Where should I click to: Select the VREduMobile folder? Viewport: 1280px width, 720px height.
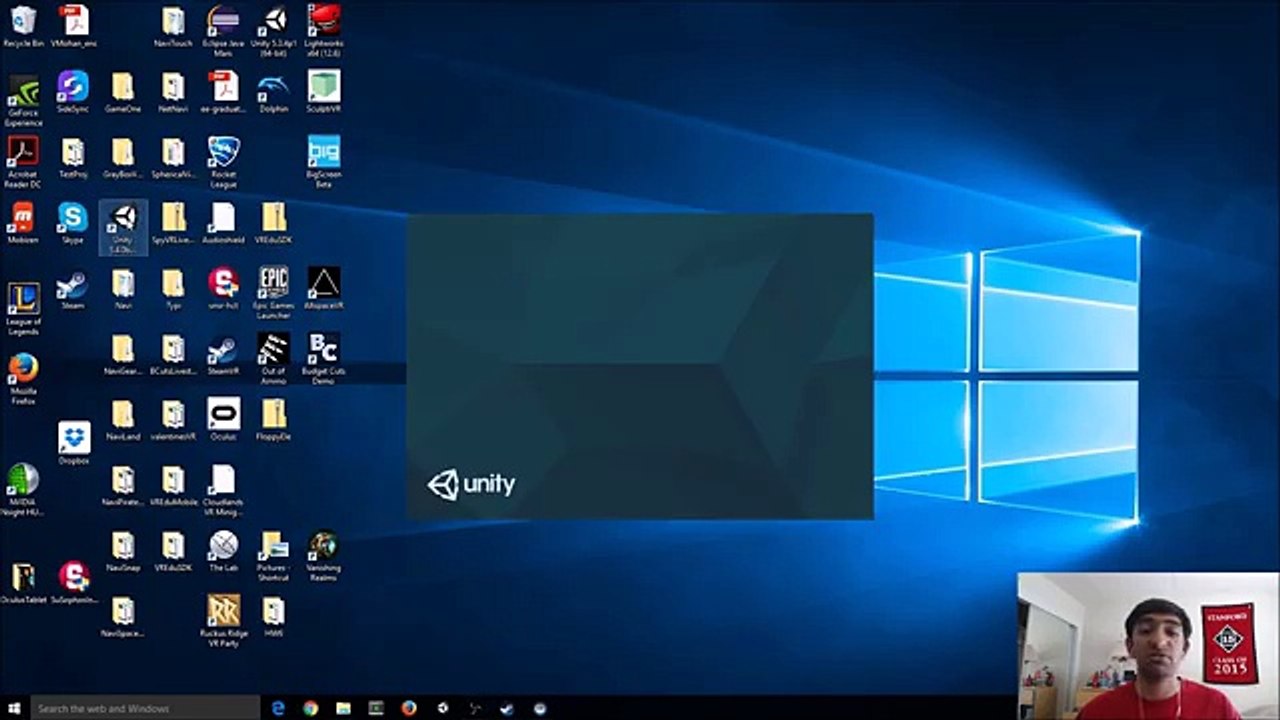point(173,485)
